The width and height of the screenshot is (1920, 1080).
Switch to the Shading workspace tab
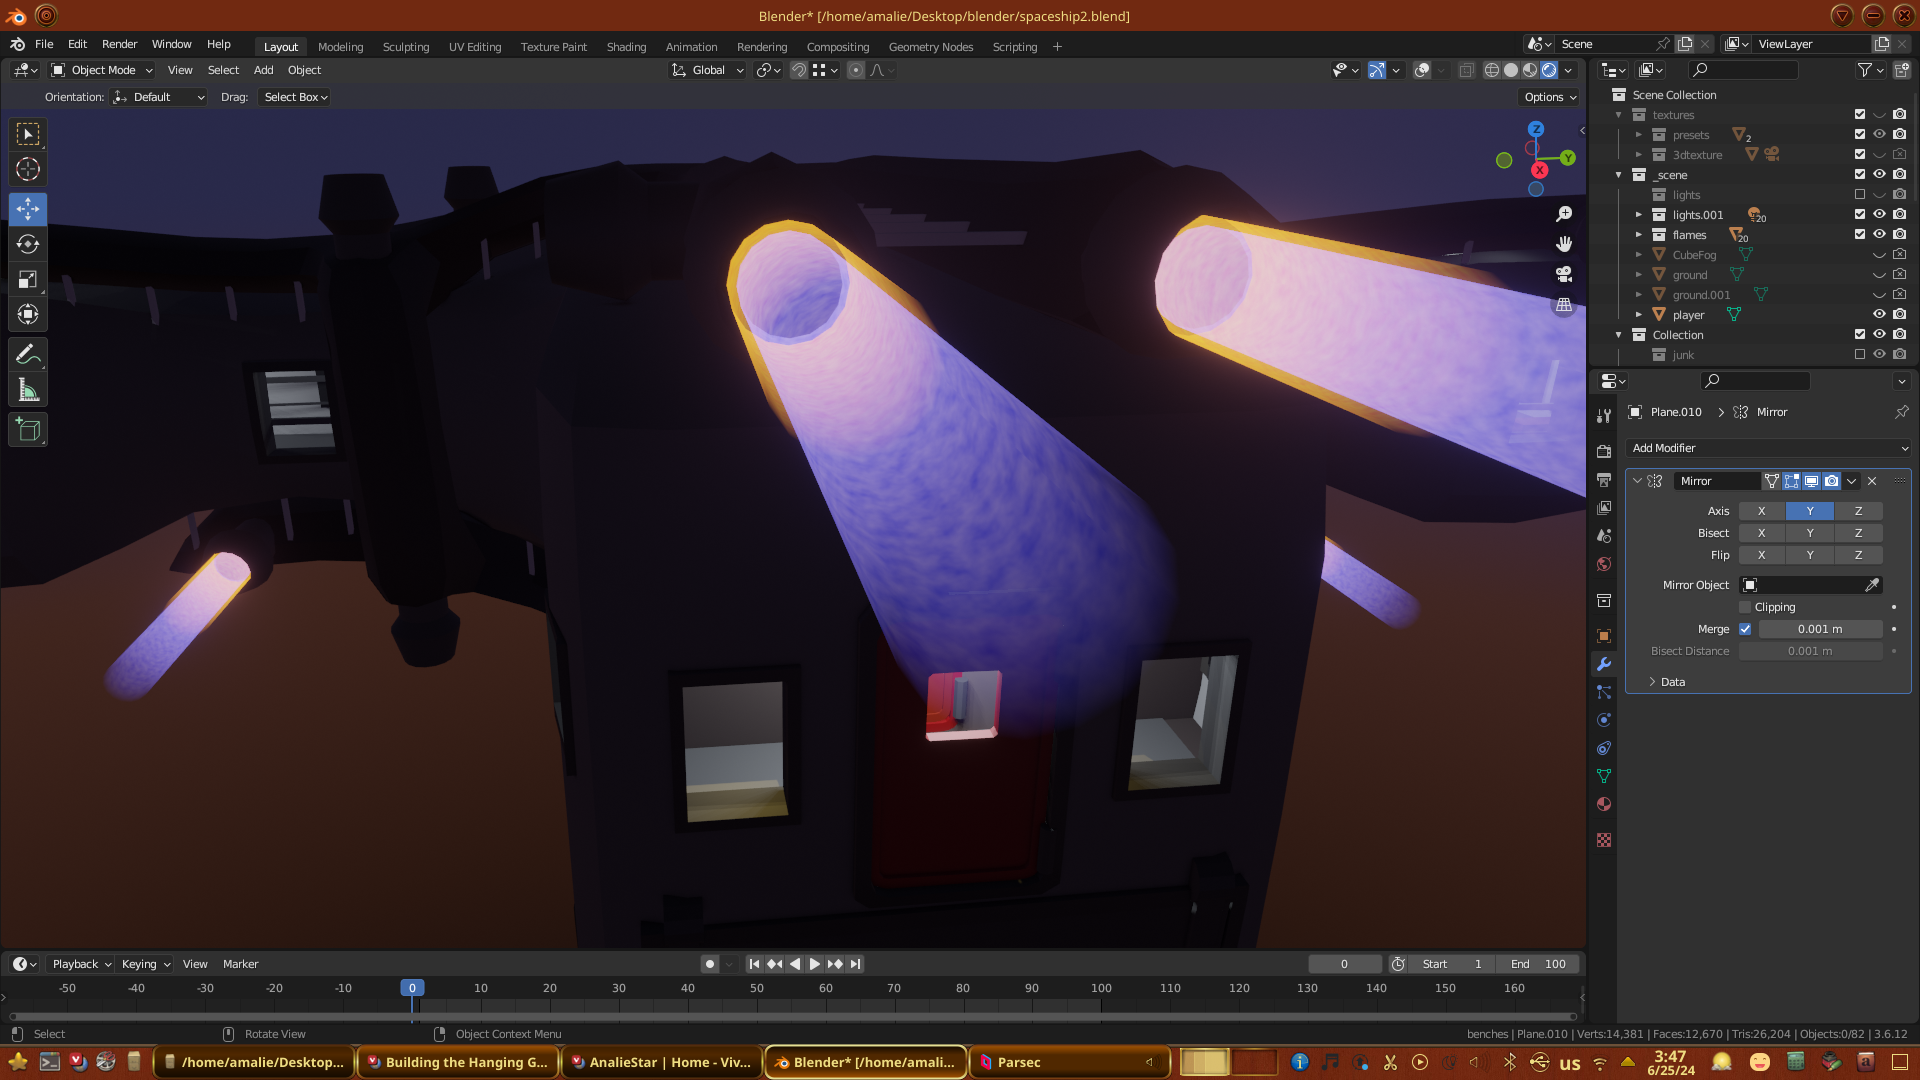626,47
